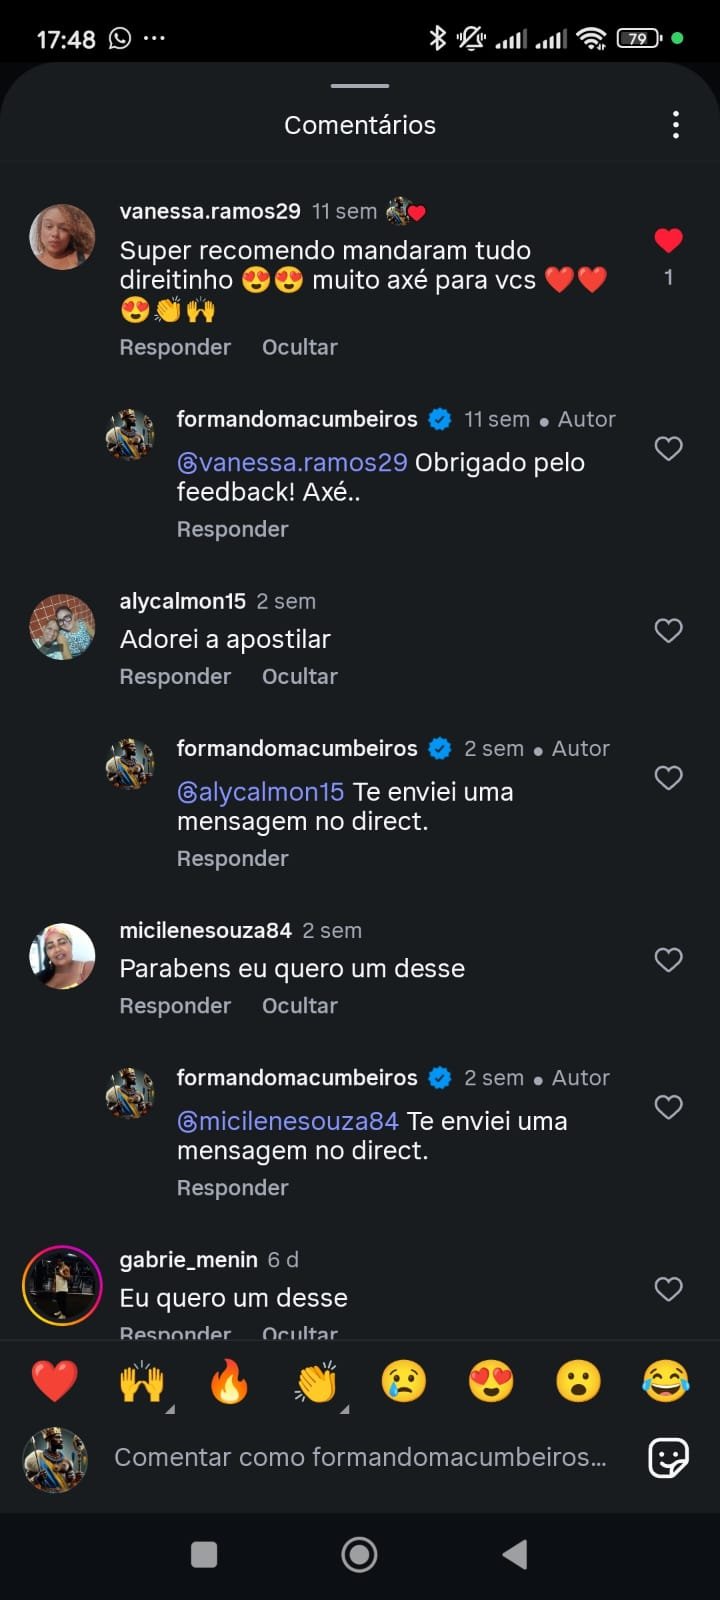
Task: Open gabrie_menin's story profile picture
Action: [62, 1286]
